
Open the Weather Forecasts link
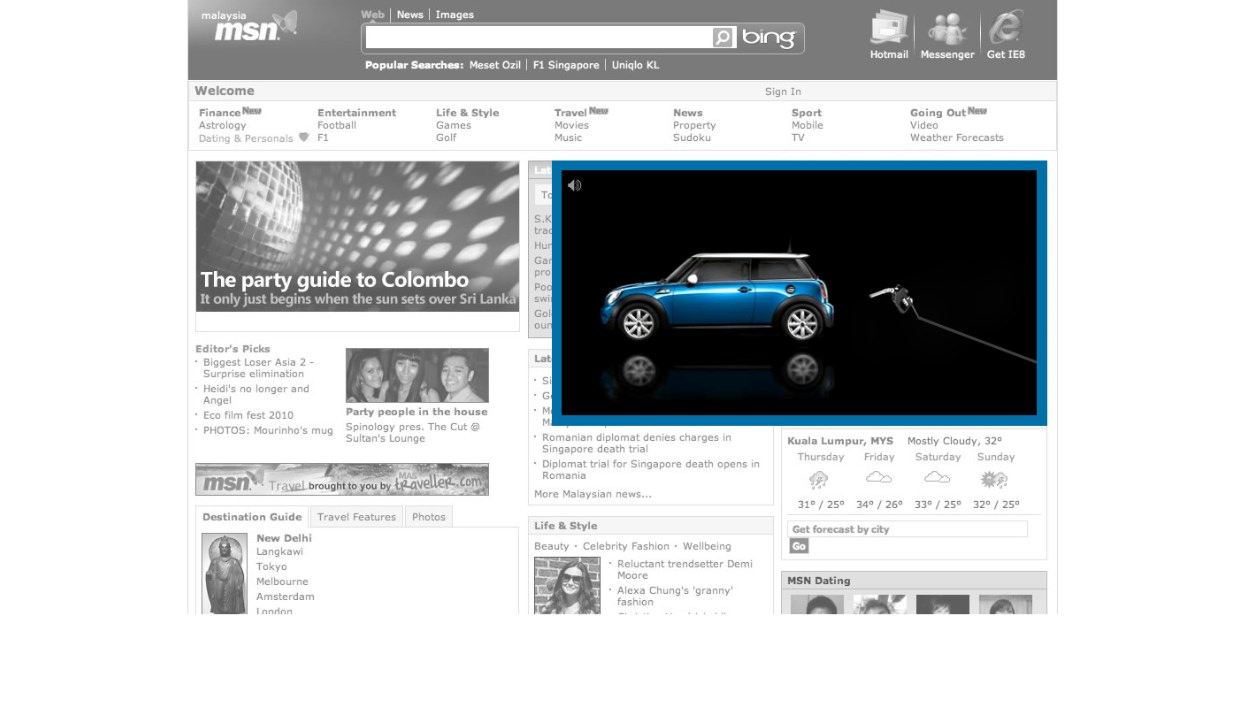[x=957, y=138]
